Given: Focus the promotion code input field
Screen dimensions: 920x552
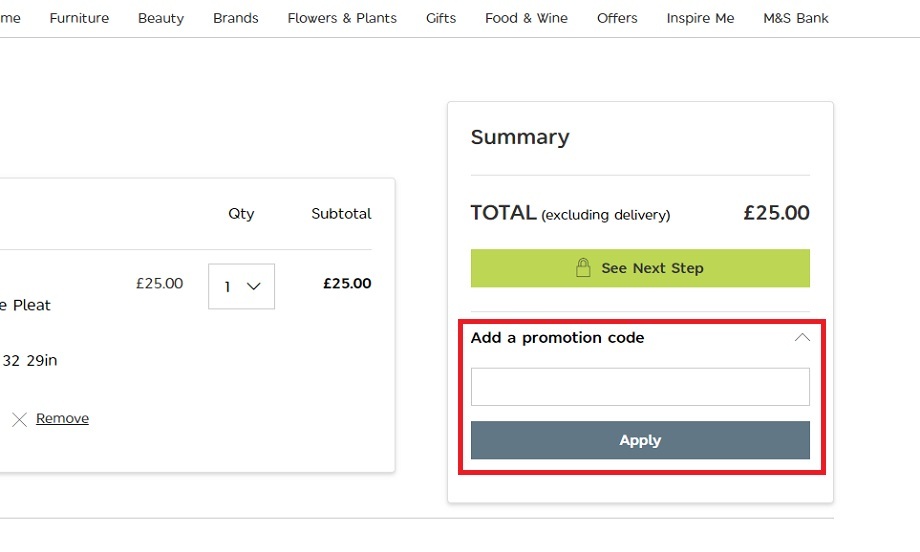Looking at the screenshot, I should click(x=640, y=387).
